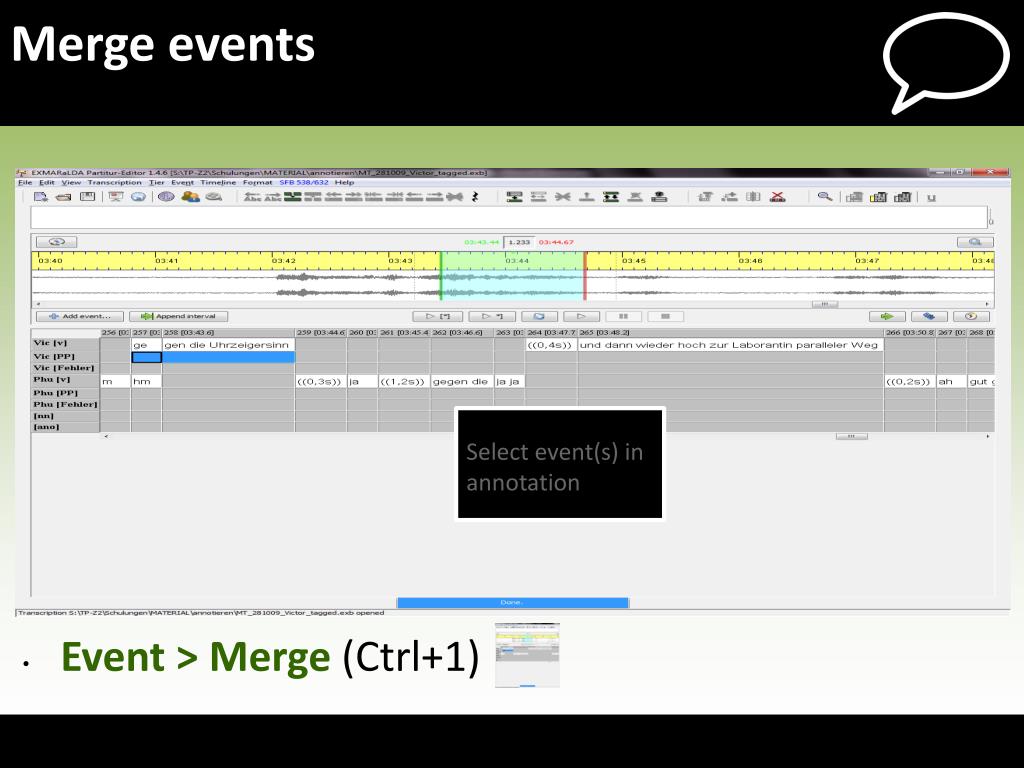The height and width of the screenshot is (768, 1024).
Task: Click the event 'gen die Uhrzeigersinn'
Action: [229, 345]
